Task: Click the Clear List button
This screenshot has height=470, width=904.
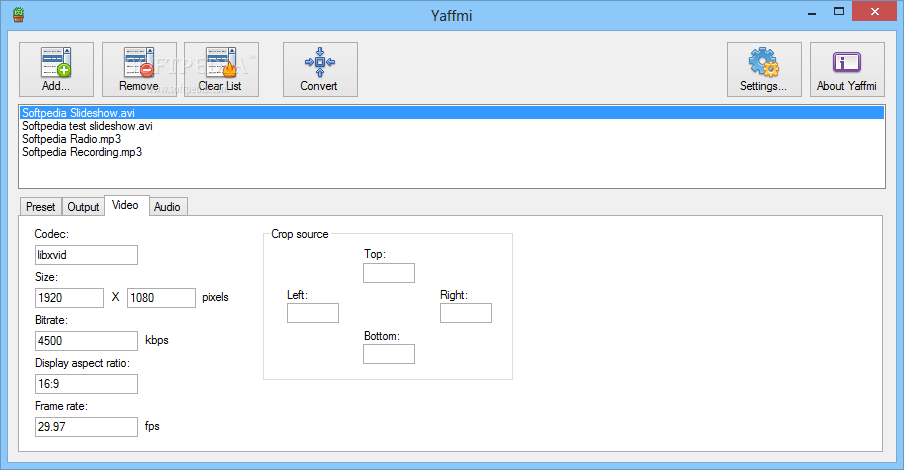Action: tap(221, 69)
